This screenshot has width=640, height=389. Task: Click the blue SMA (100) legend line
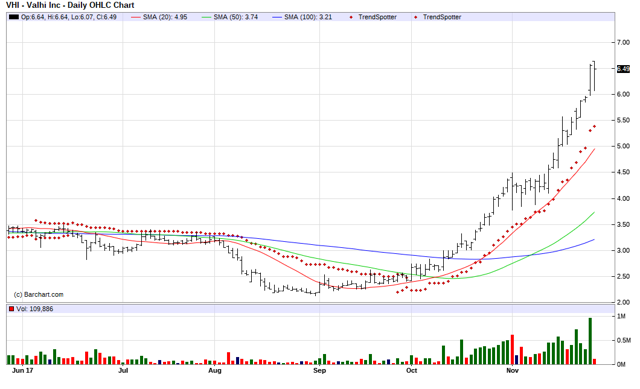click(277, 17)
